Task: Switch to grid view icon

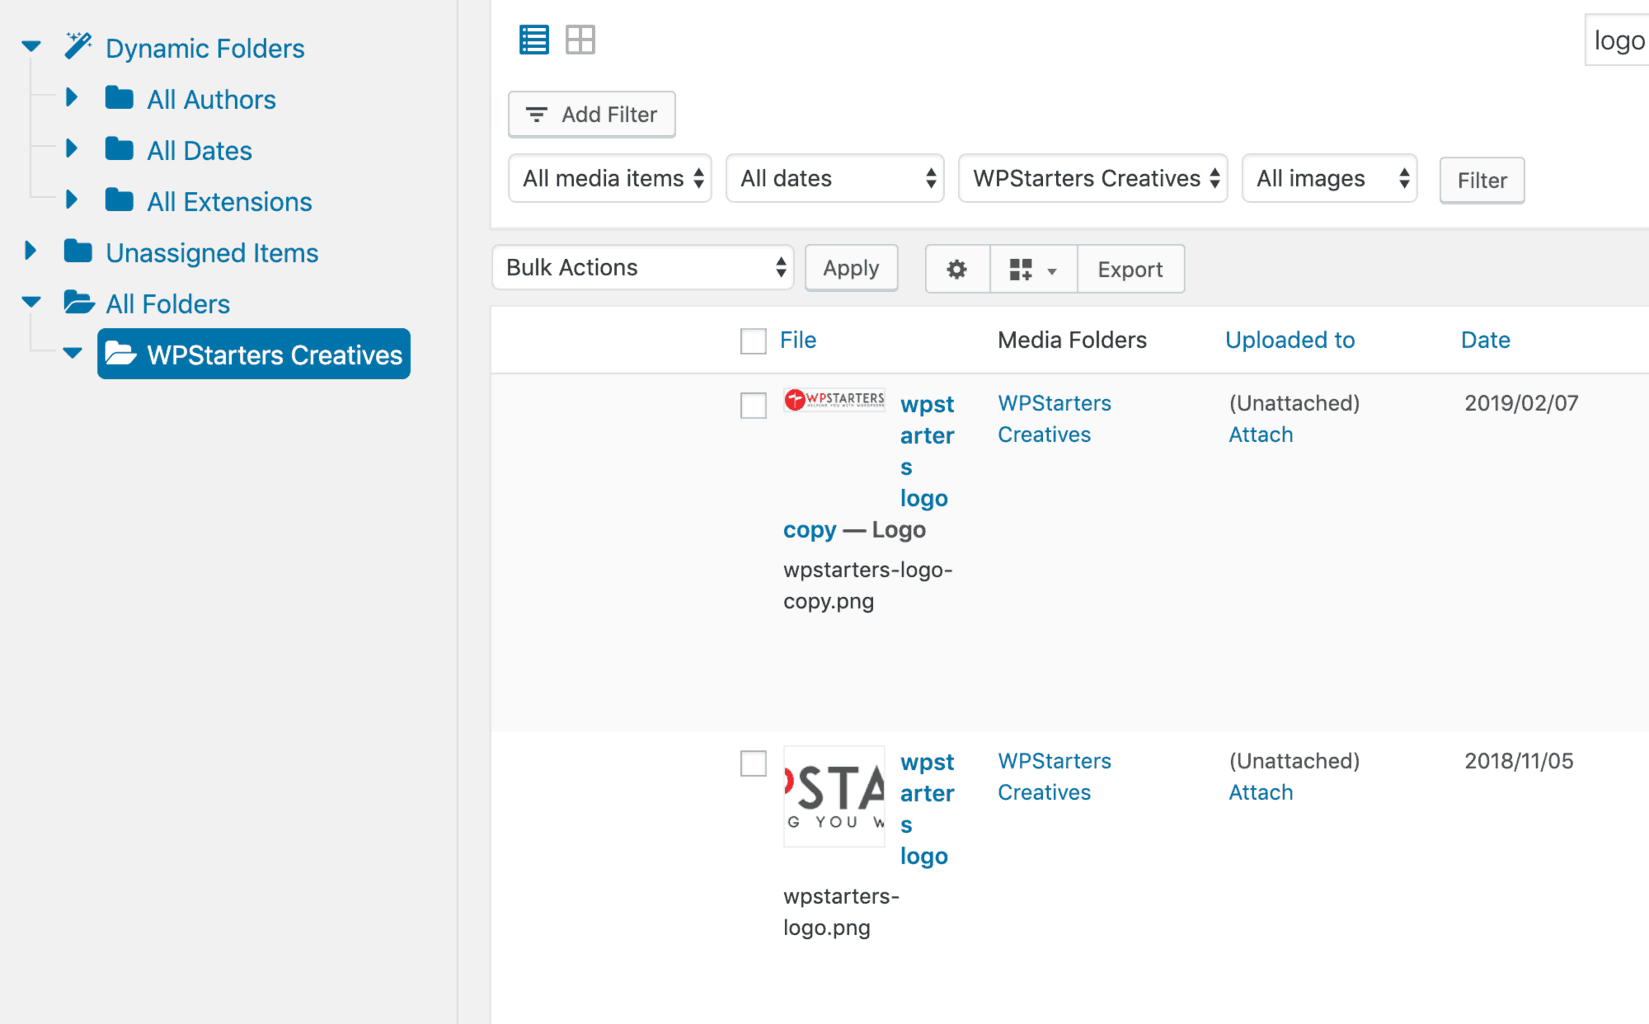Action: [x=580, y=40]
